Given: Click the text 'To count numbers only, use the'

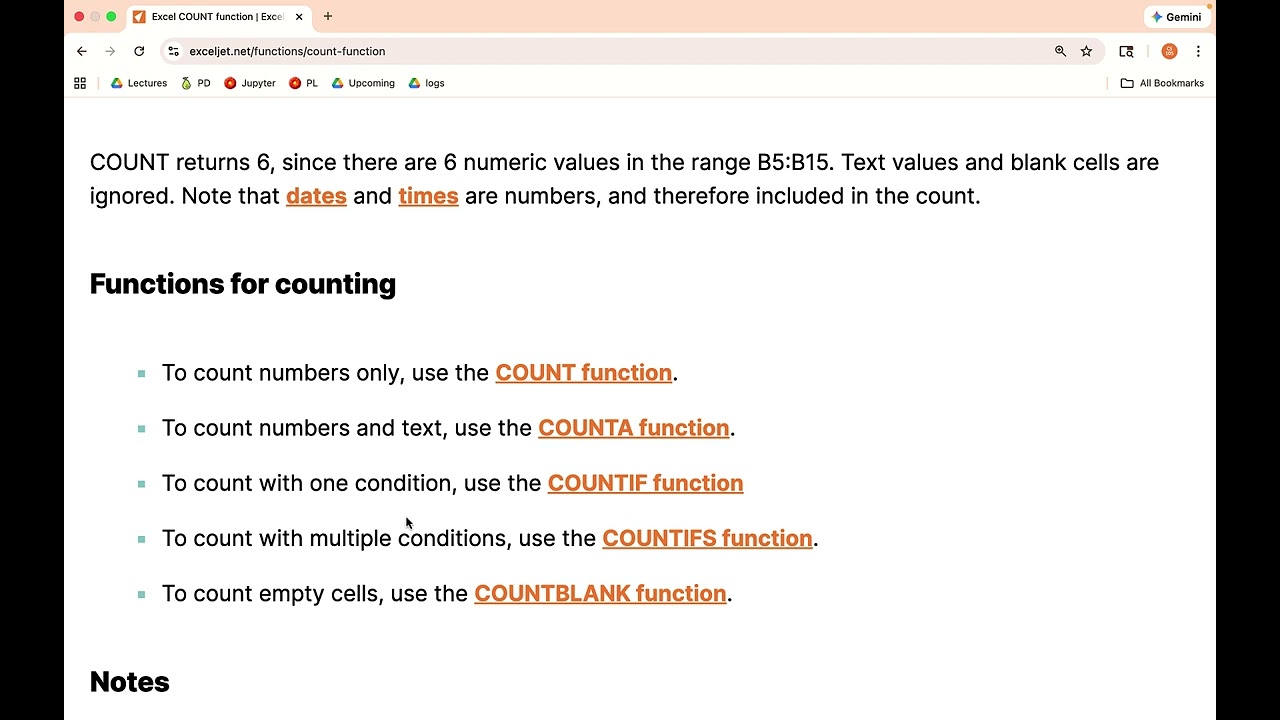Looking at the screenshot, I should click(x=325, y=373).
